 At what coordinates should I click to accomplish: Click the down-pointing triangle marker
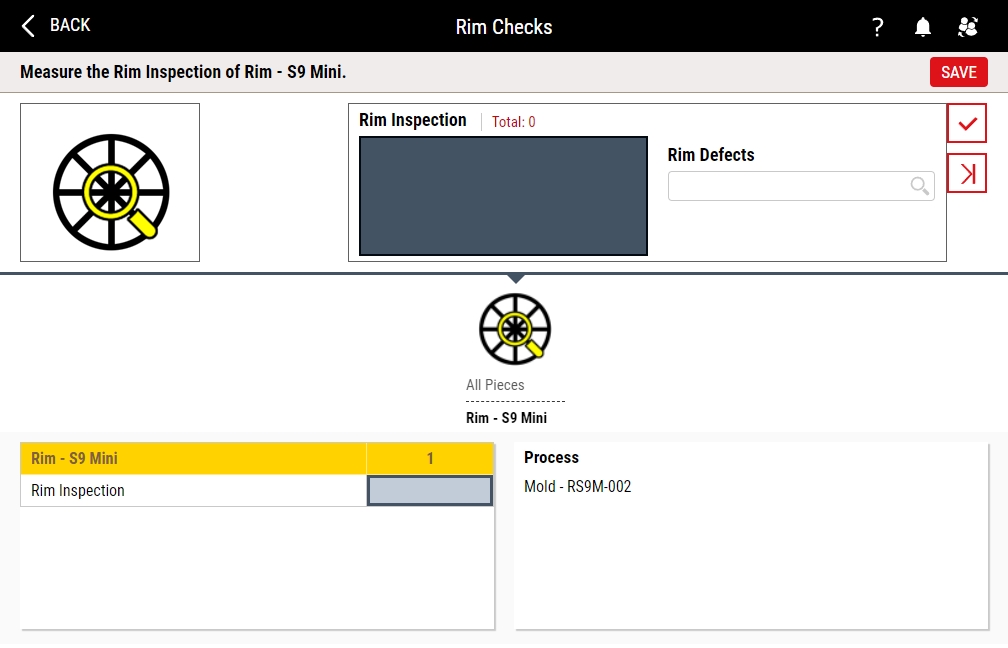click(x=515, y=278)
